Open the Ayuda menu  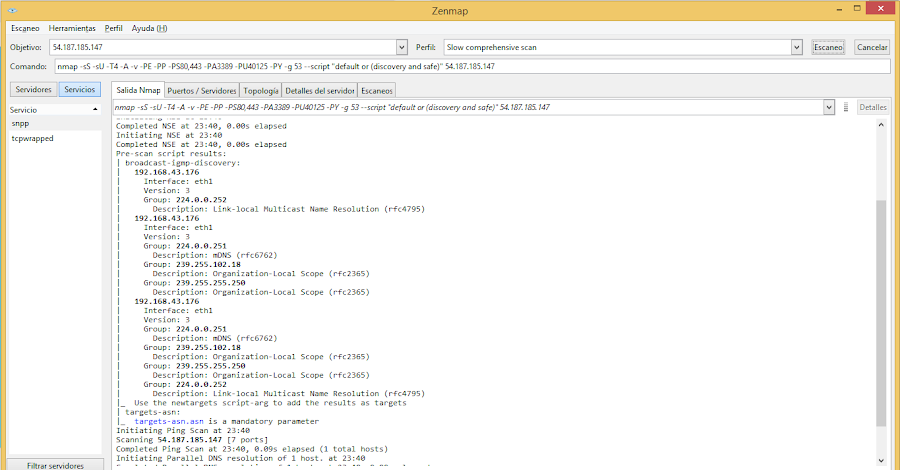click(x=149, y=28)
